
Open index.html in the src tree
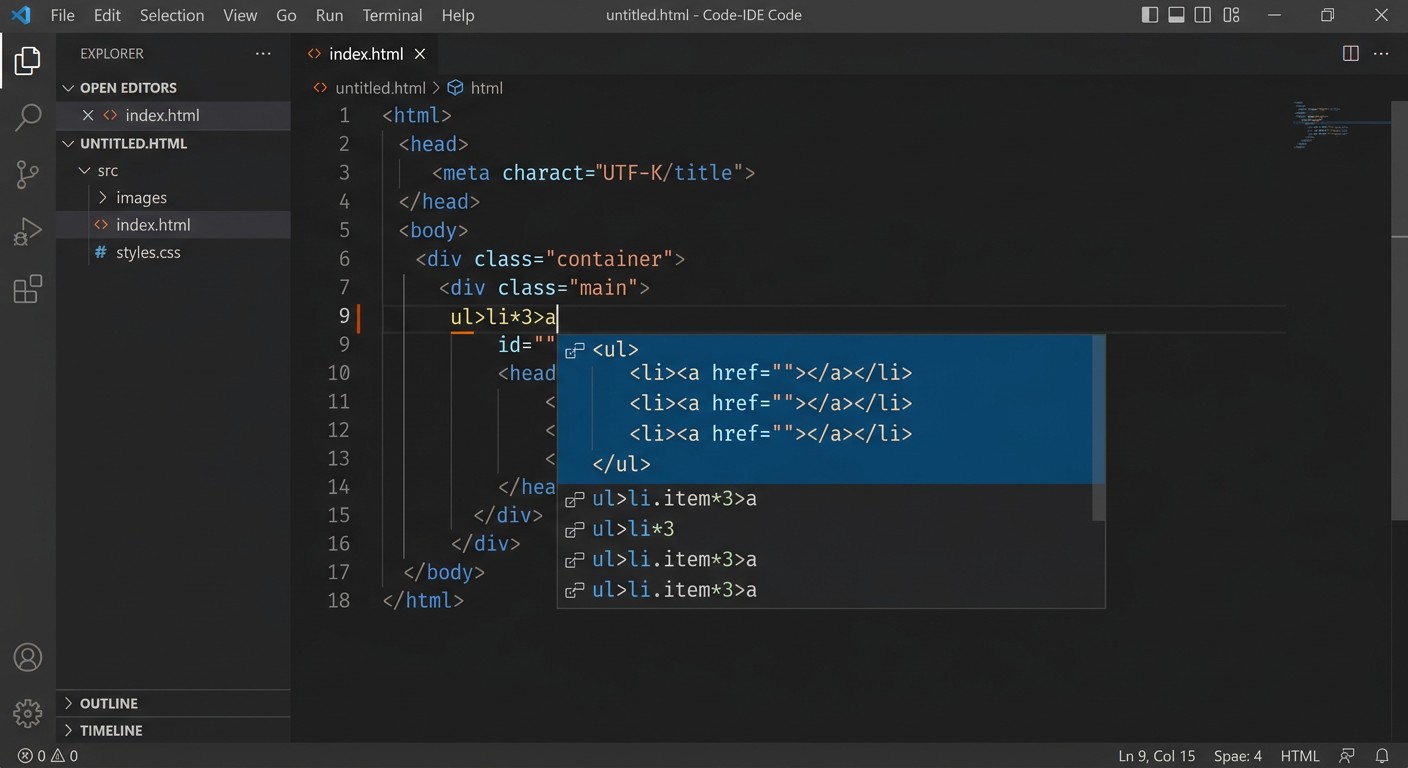pos(153,225)
